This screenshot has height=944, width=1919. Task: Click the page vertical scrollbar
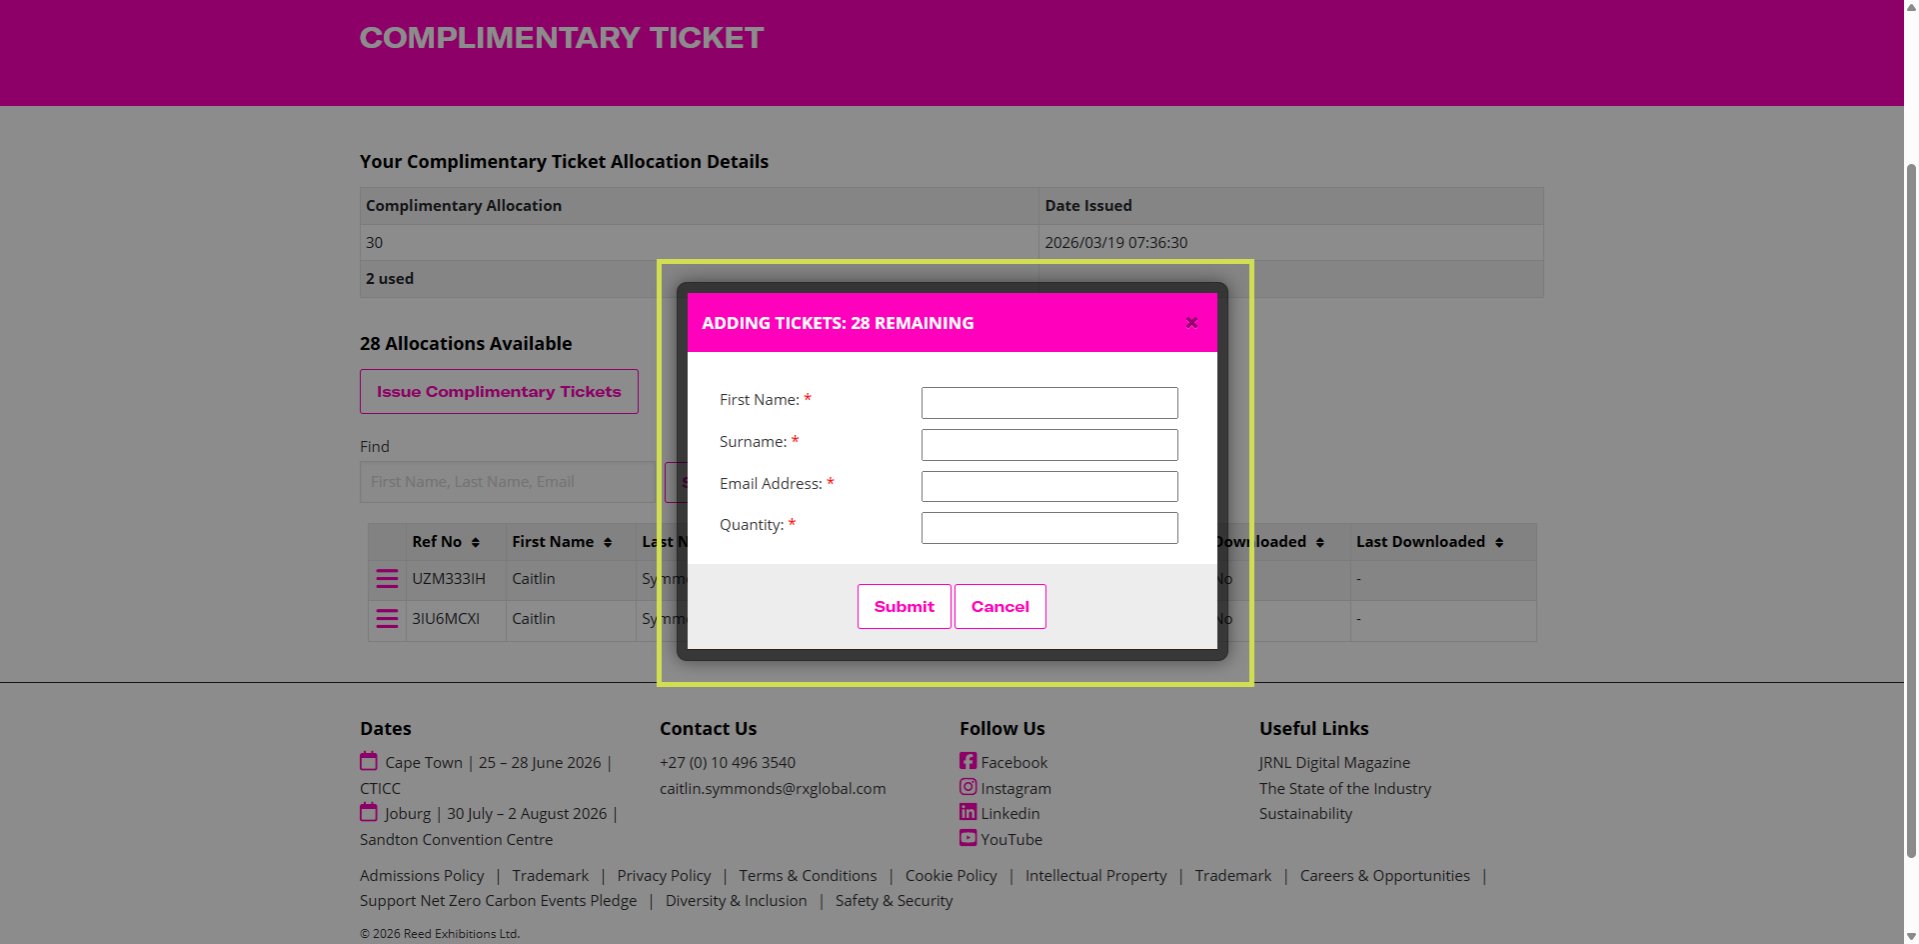point(1911,510)
